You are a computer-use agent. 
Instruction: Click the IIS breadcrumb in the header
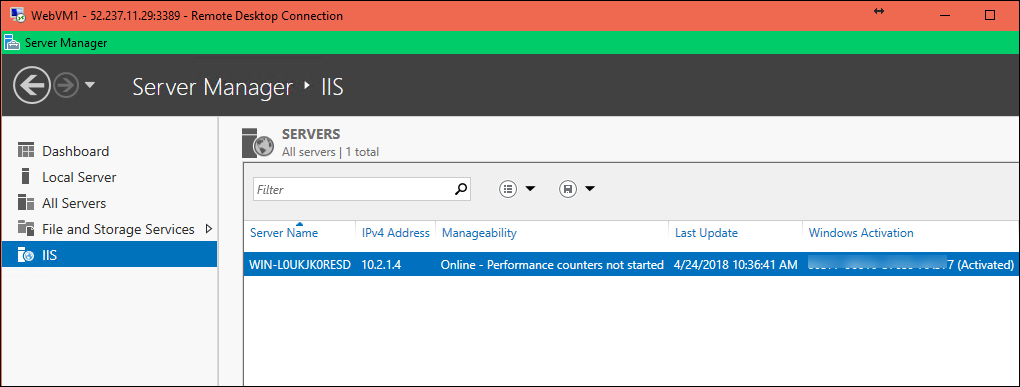[332, 87]
